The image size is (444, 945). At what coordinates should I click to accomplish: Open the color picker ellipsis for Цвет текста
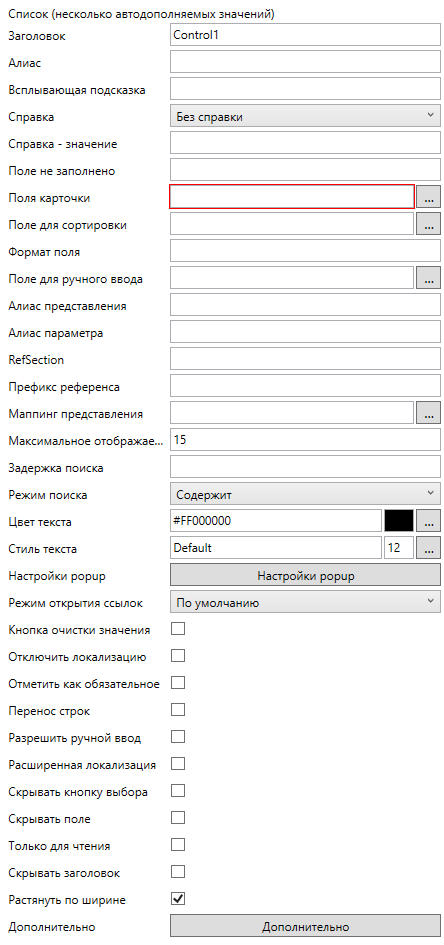click(x=428, y=521)
